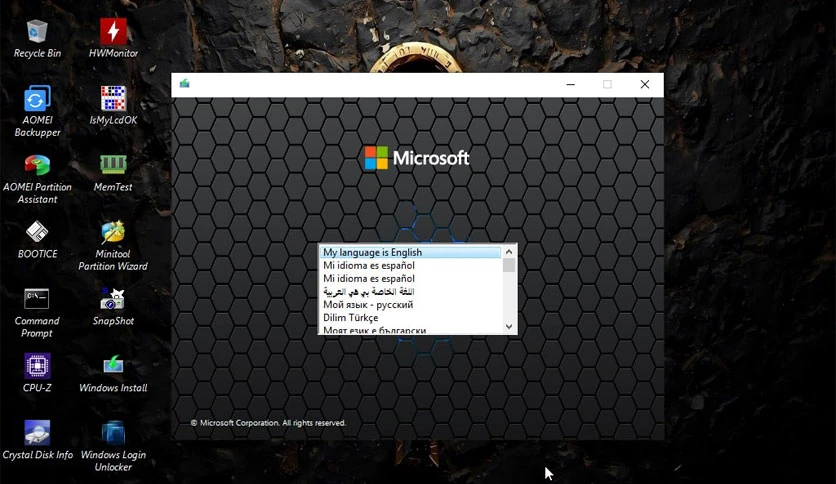The width and height of the screenshot is (836, 484).
Task: Open the Recycle Bin desktop icon
Action: (x=37, y=38)
